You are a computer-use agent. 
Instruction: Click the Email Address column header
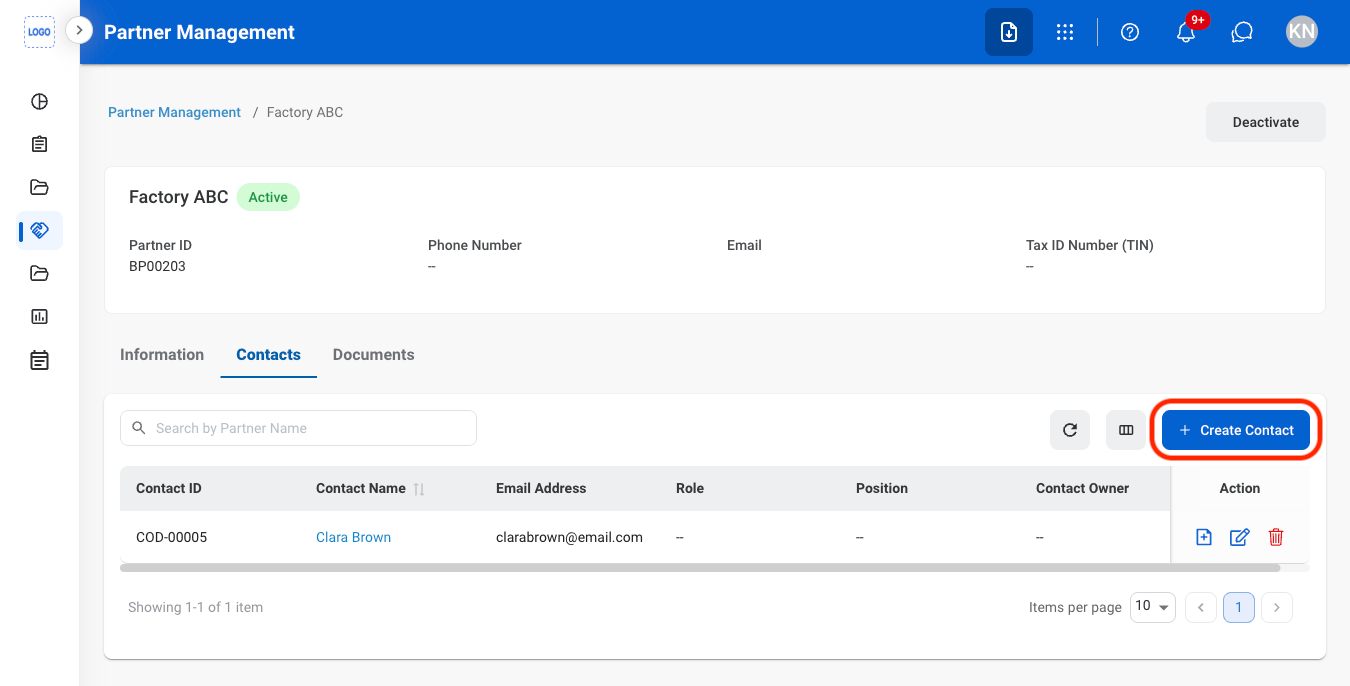pos(541,488)
